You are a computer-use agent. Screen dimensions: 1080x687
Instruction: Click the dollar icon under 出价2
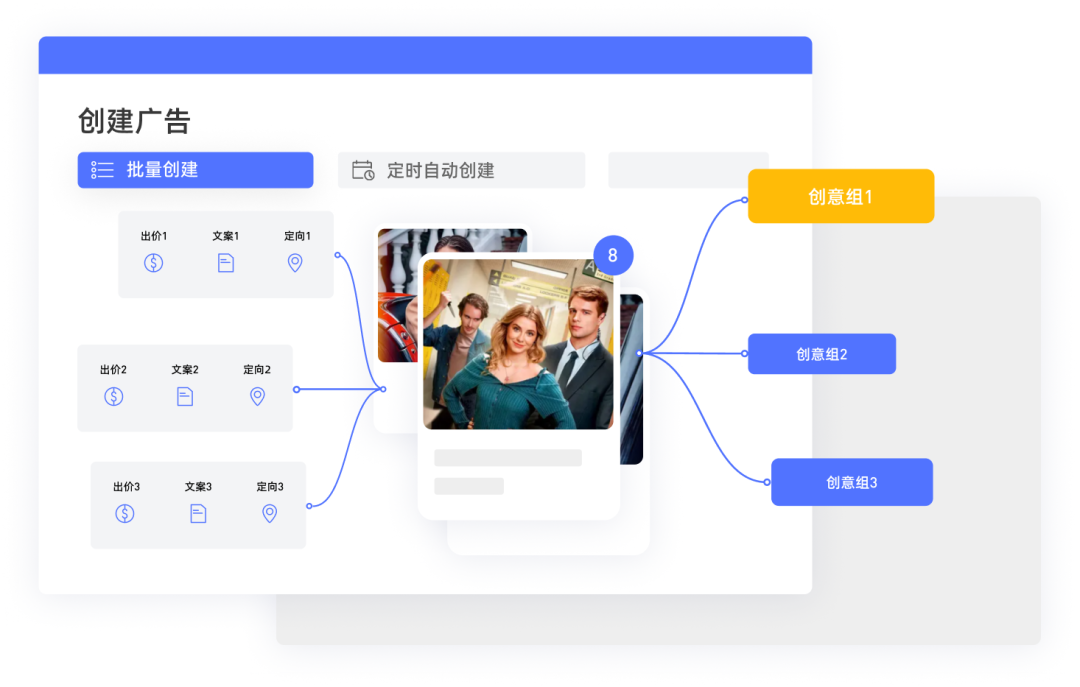click(113, 396)
